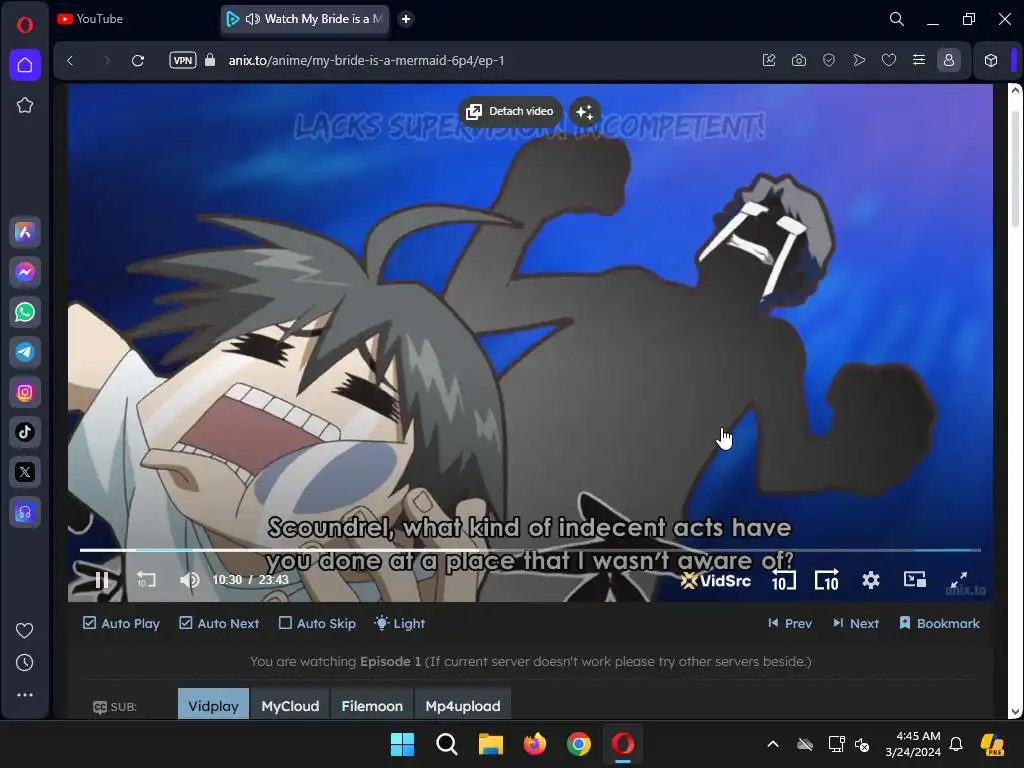Image resolution: width=1024 pixels, height=768 pixels.
Task: Uncheck Auto Play checkbox
Action: pos(89,623)
